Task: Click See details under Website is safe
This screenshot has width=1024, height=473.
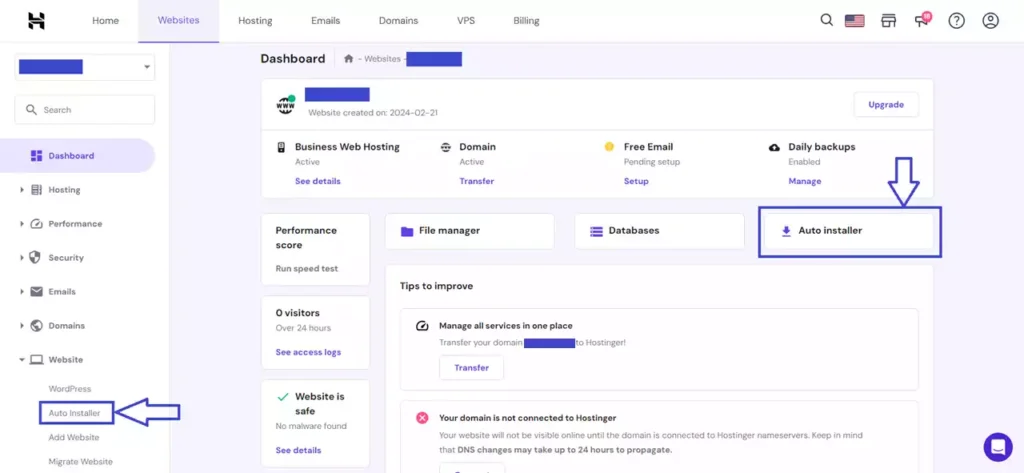Action: 298,450
